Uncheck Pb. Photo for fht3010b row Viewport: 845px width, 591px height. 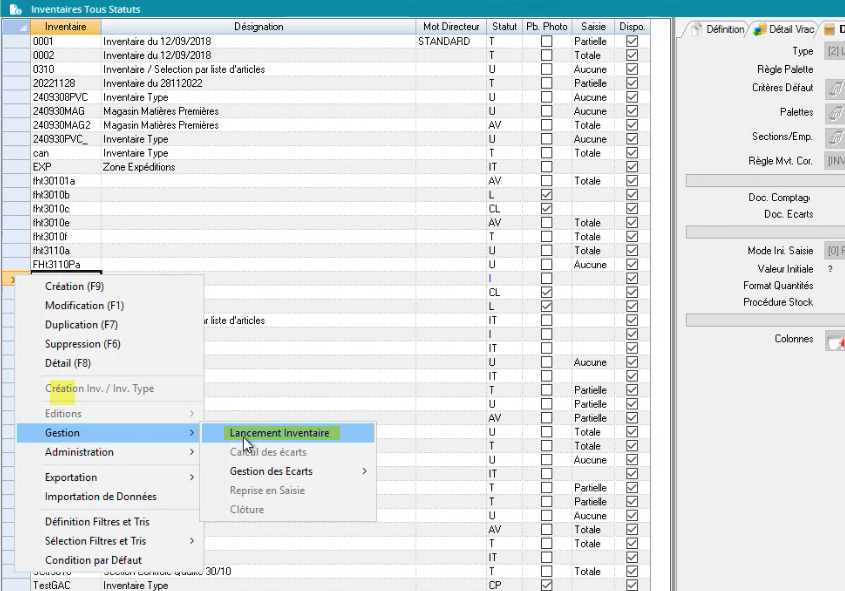546,195
